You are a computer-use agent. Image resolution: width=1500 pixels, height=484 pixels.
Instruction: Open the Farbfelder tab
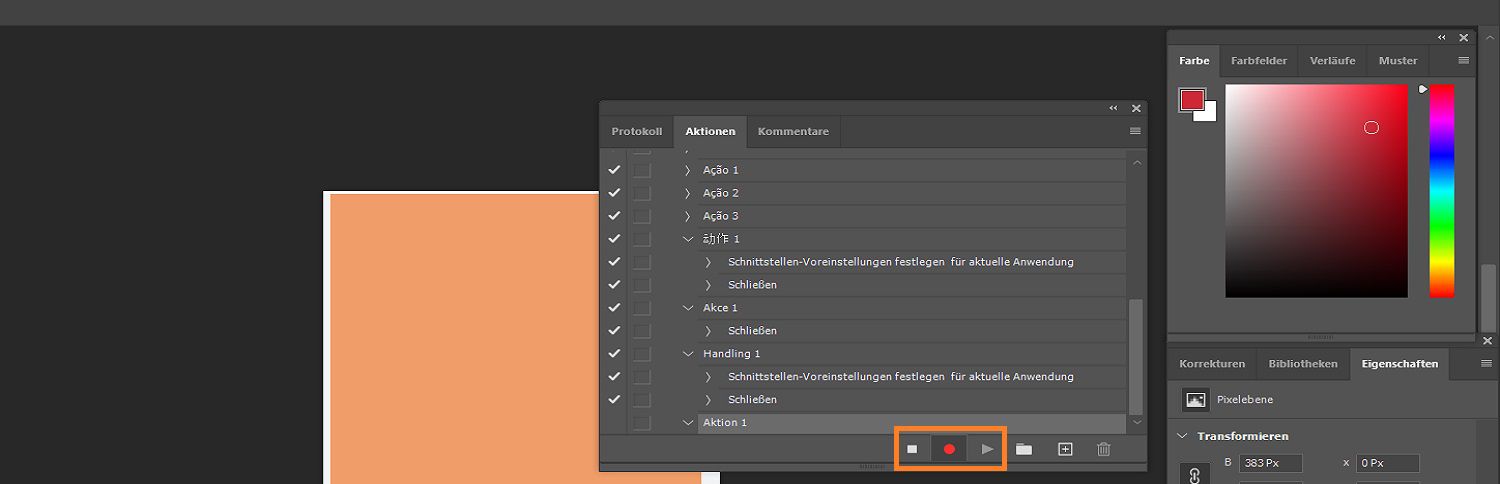tap(1258, 61)
